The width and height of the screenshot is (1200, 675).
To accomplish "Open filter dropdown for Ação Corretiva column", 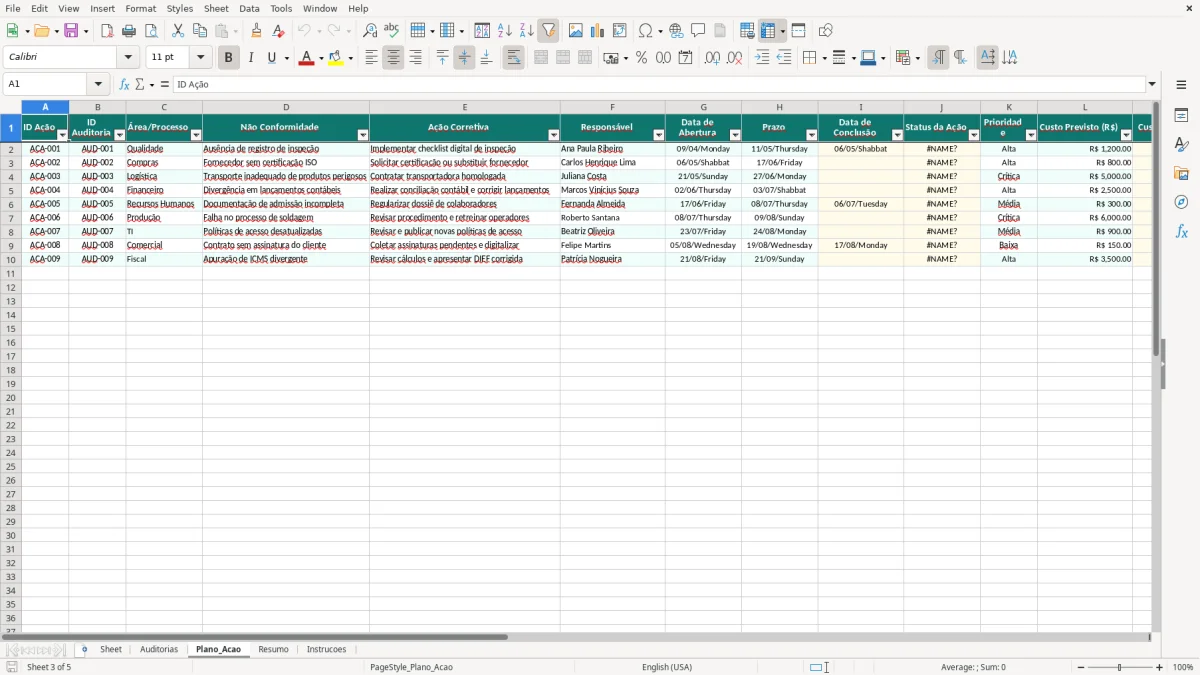I will pos(554,135).
